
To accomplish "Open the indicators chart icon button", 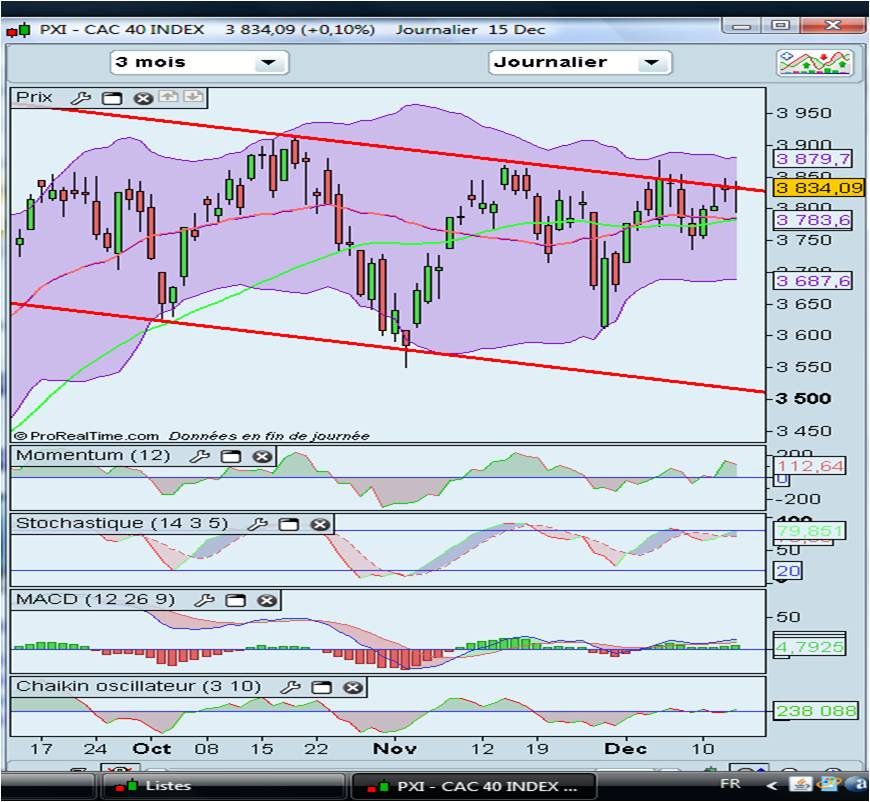I will coord(815,62).
